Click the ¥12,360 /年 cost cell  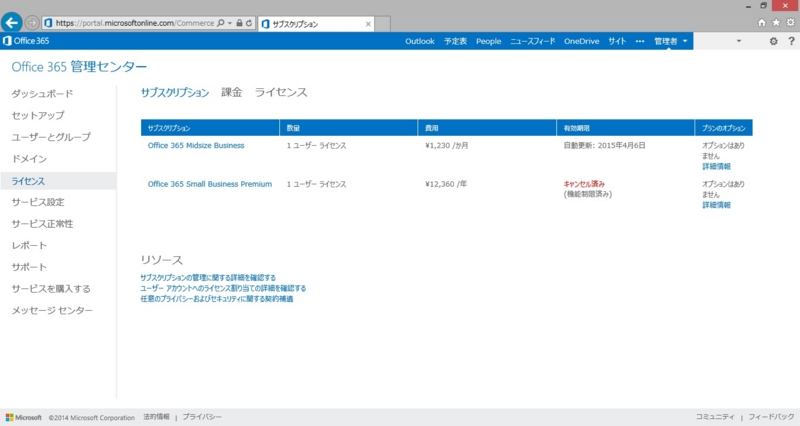click(x=446, y=184)
